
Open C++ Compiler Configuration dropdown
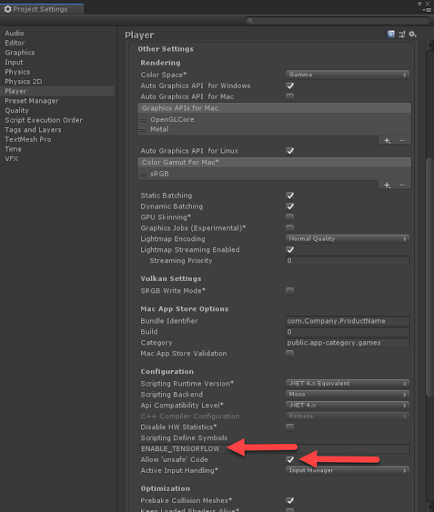pyautogui.click(x=348, y=416)
